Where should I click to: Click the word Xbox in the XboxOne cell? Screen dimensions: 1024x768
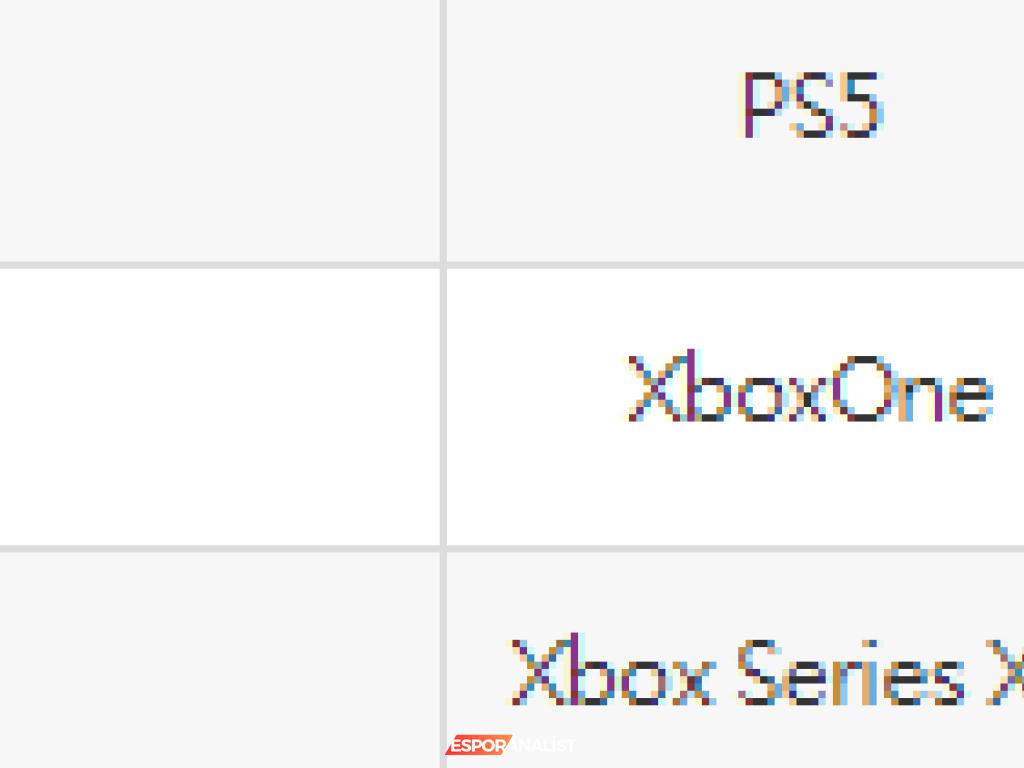(727, 387)
